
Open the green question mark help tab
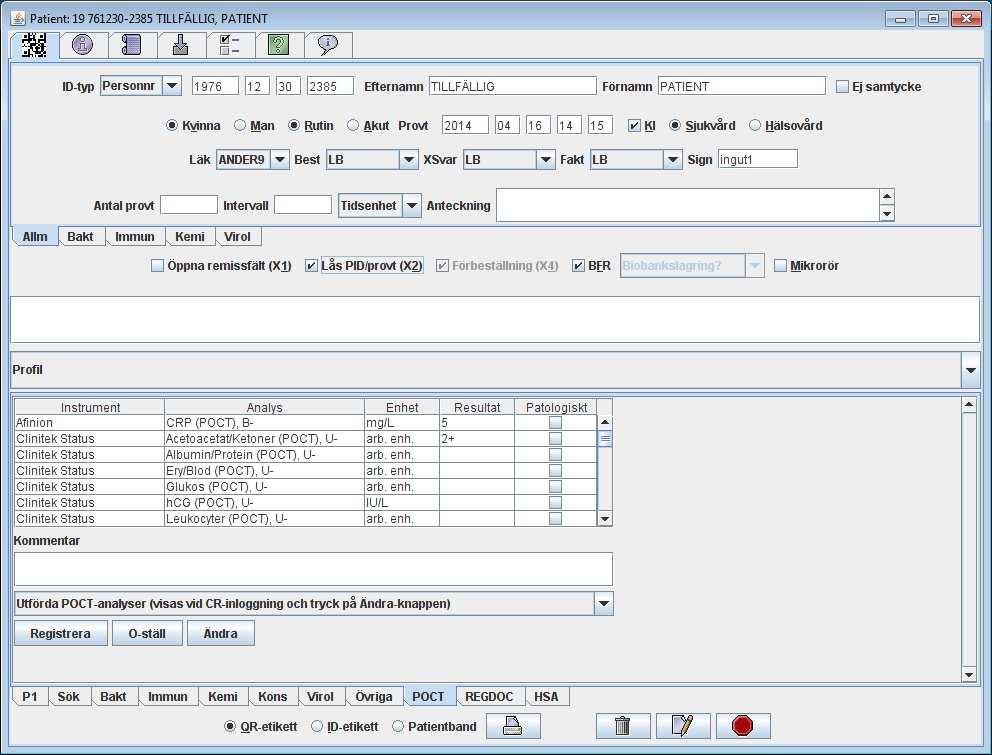(278, 44)
